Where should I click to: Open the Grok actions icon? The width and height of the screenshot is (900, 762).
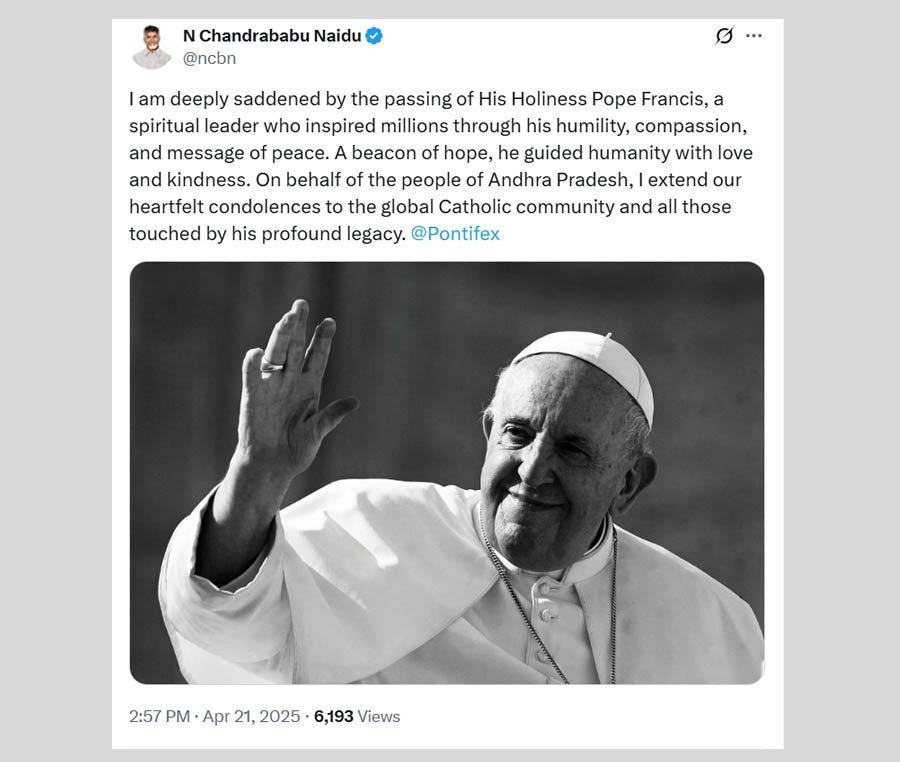725,36
